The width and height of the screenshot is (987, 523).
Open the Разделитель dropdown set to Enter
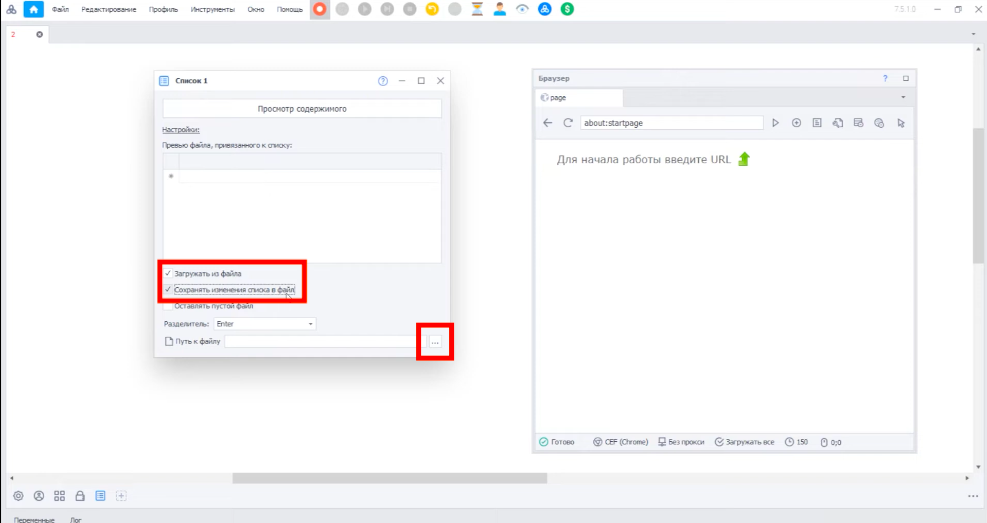pyautogui.click(x=265, y=324)
